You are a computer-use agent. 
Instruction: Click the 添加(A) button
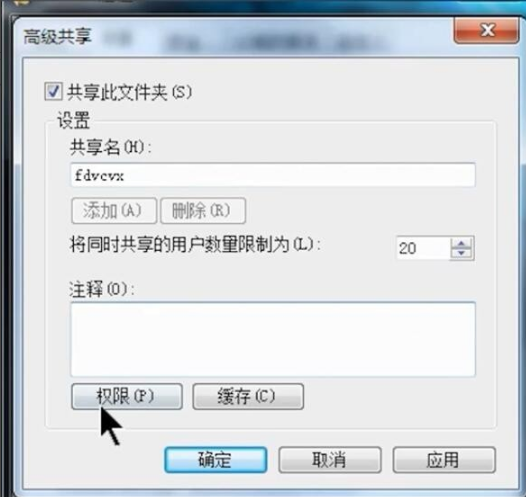[114, 211]
